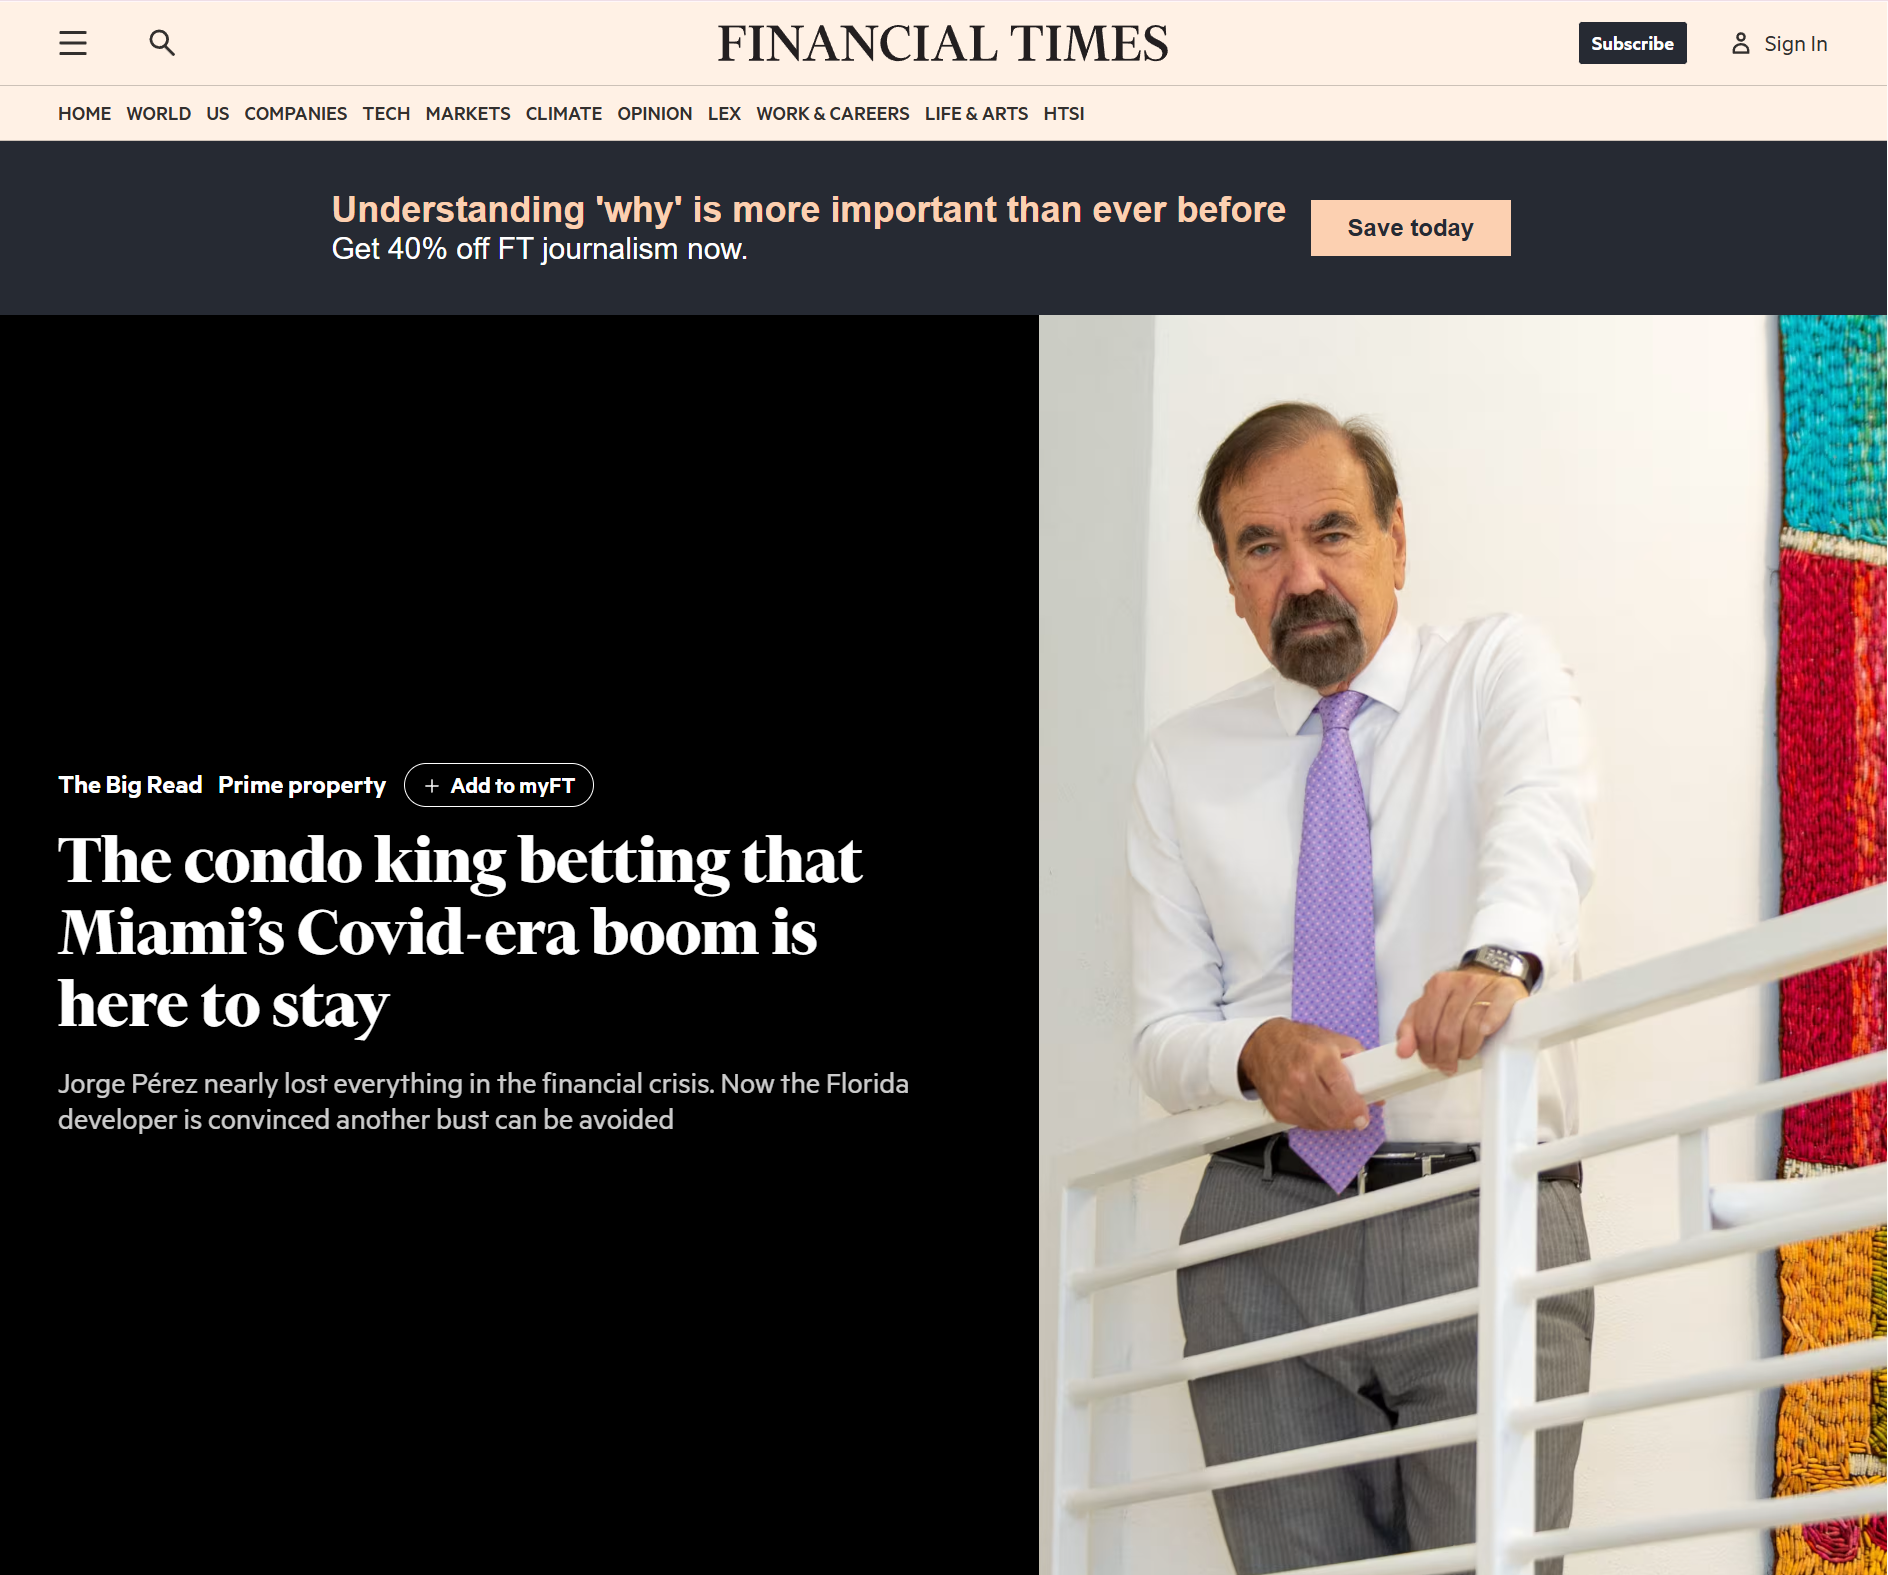Open the OPINION section
Image resolution: width=1888 pixels, height=1575 pixels.
(654, 114)
